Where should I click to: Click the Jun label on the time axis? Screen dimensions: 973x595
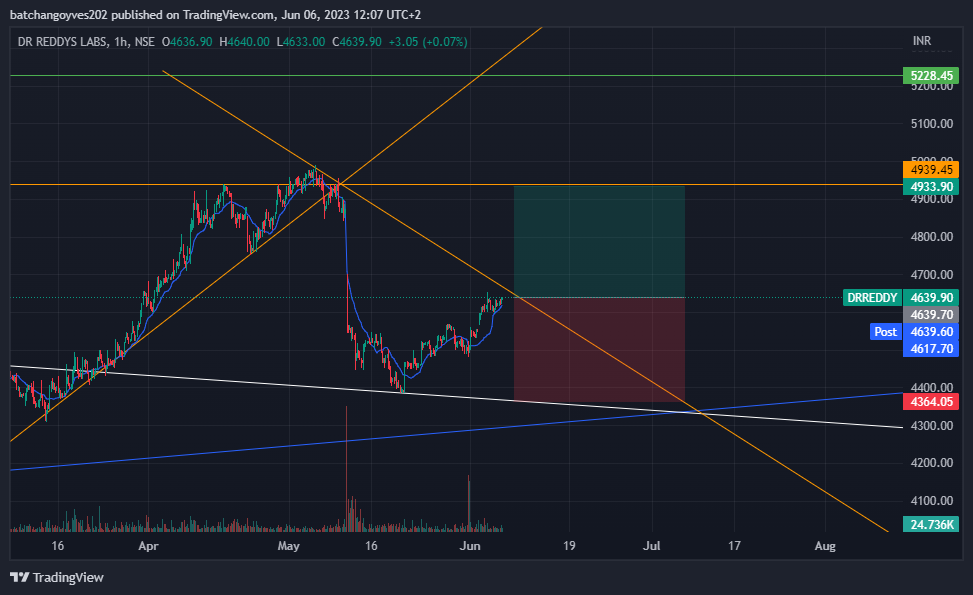[470, 546]
